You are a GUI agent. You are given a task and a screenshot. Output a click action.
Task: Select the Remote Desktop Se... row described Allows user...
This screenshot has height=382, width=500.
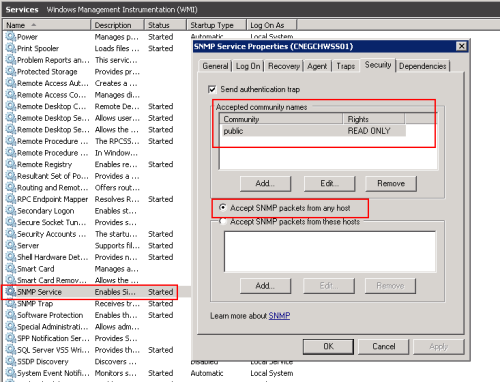click(97, 118)
